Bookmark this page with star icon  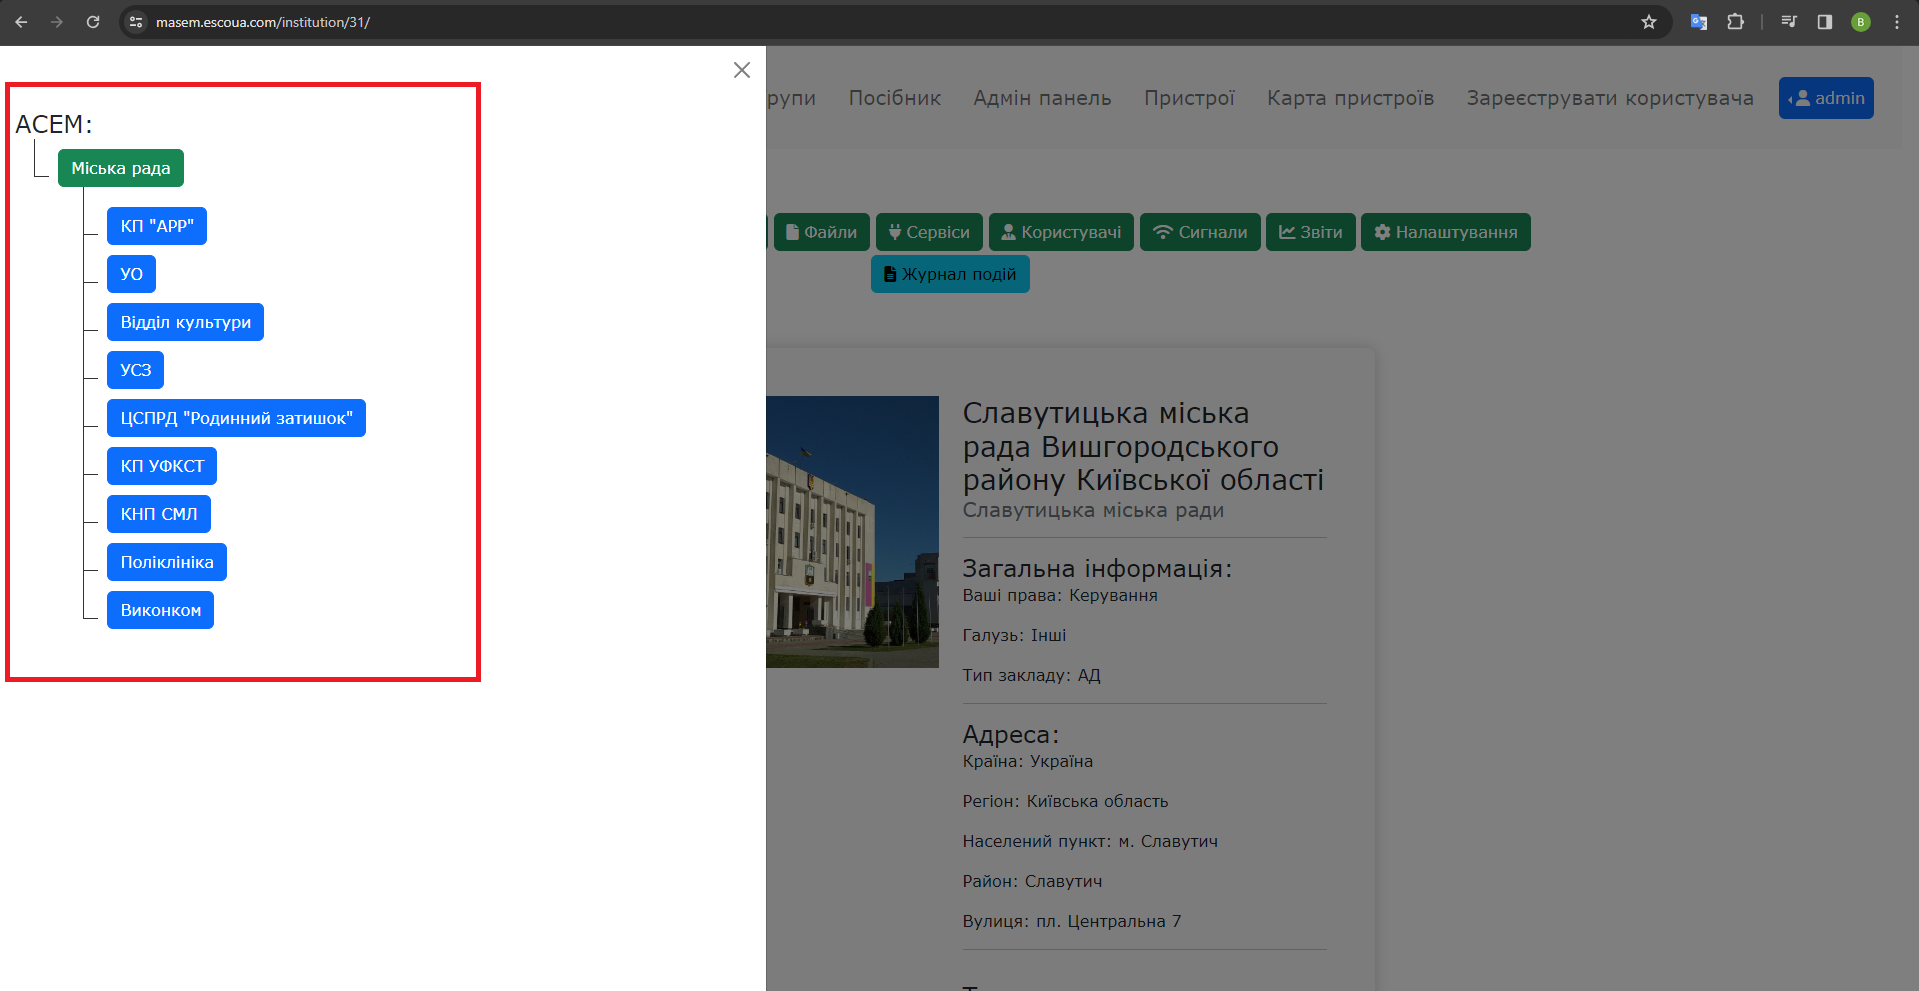pos(1649,22)
